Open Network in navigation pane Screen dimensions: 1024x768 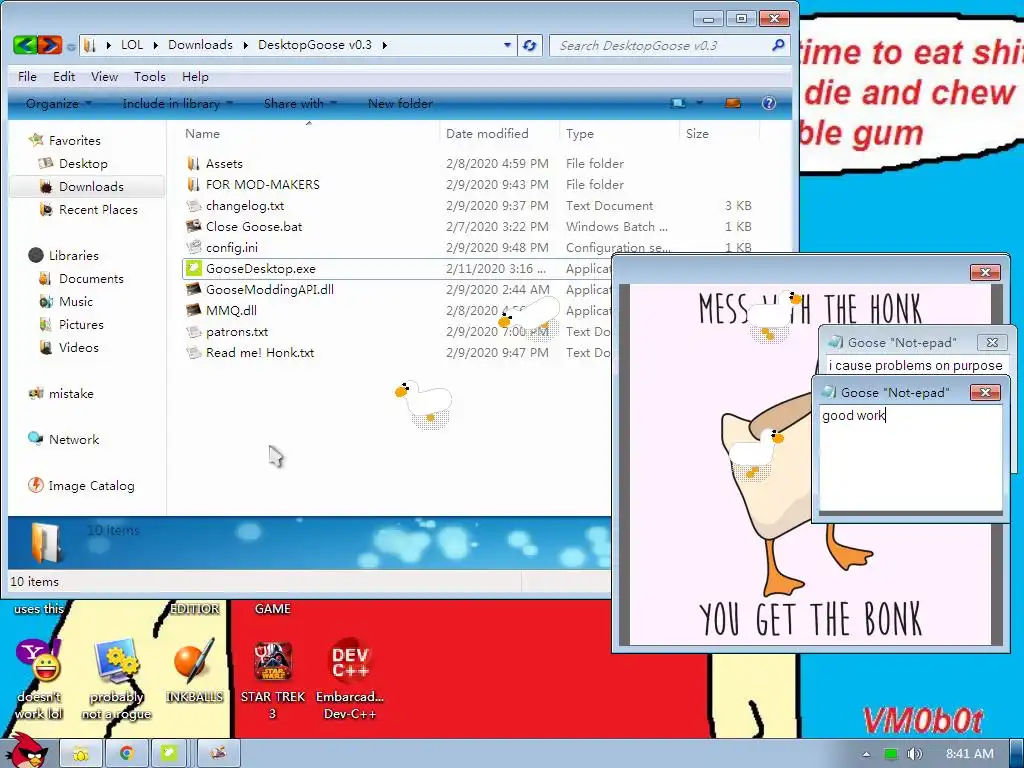(x=74, y=440)
